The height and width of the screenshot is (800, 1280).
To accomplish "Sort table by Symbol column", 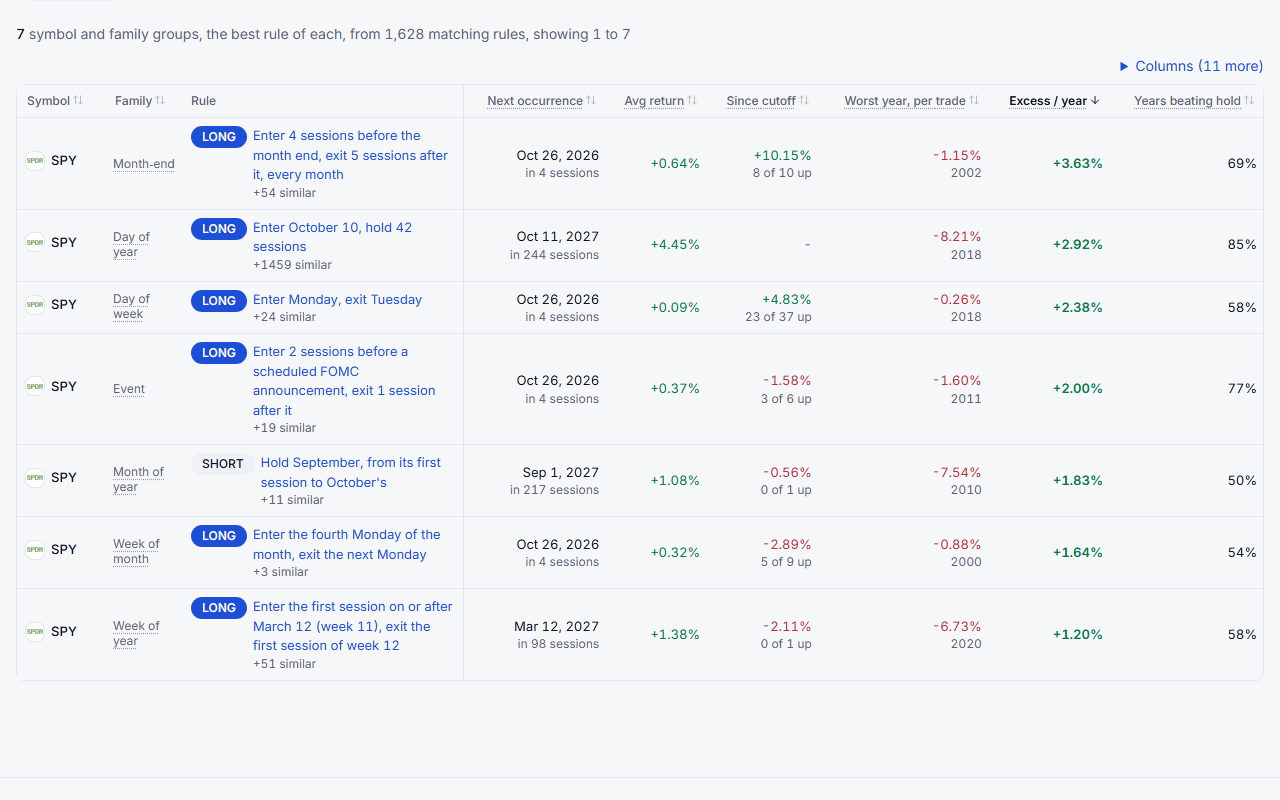I will pyautogui.click(x=55, y=101).
